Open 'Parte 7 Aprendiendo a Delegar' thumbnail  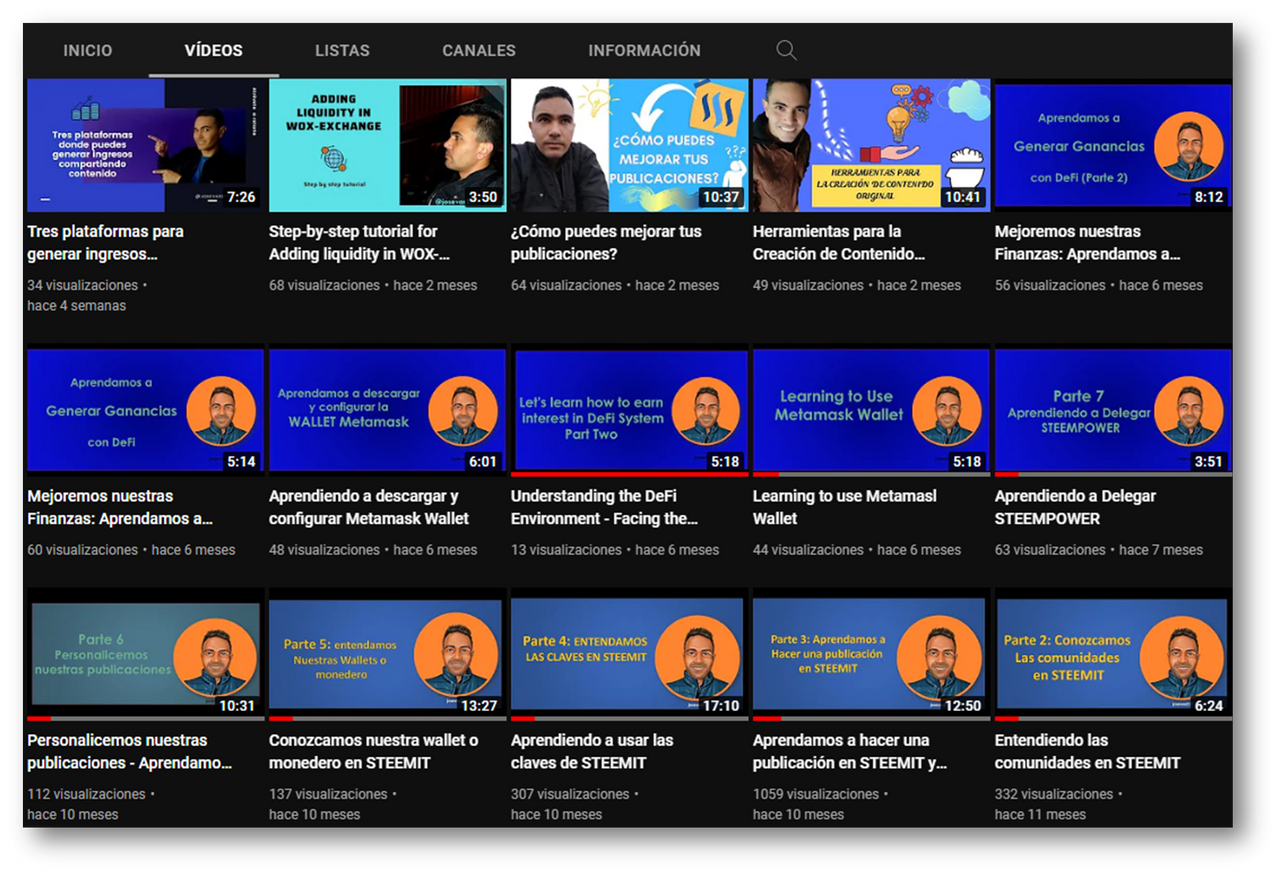pyautogui.click(x=1114, y=410)
